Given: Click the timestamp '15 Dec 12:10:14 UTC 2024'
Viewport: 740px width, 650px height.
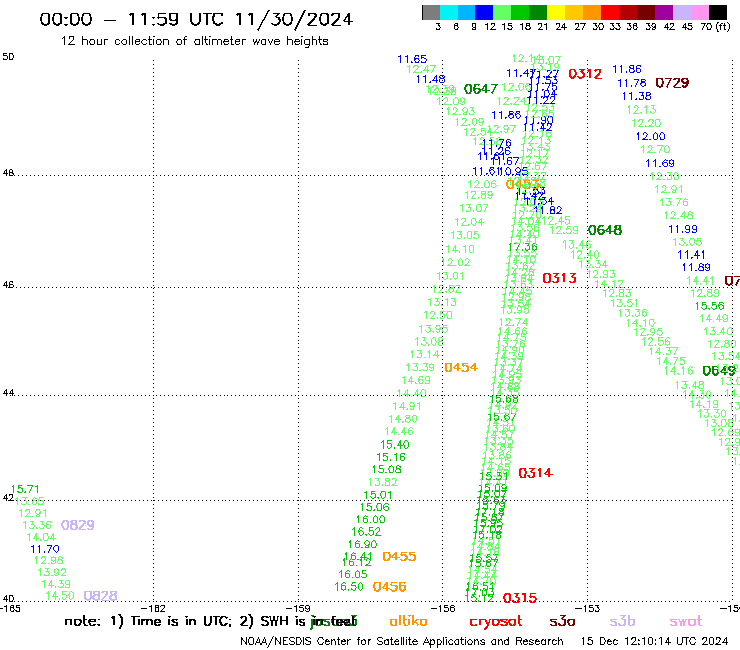Looking at the screenshot, I should [x=655, y=641].
